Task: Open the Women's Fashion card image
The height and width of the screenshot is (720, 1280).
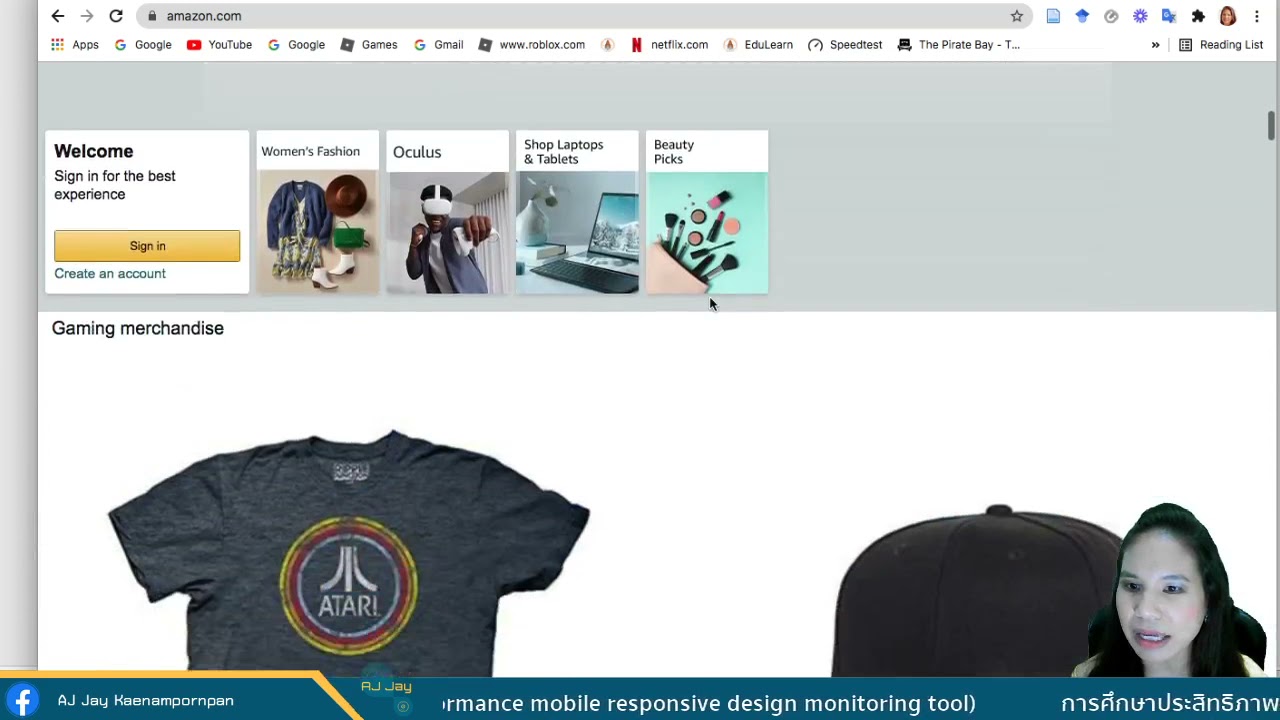Action: point(318,232)
